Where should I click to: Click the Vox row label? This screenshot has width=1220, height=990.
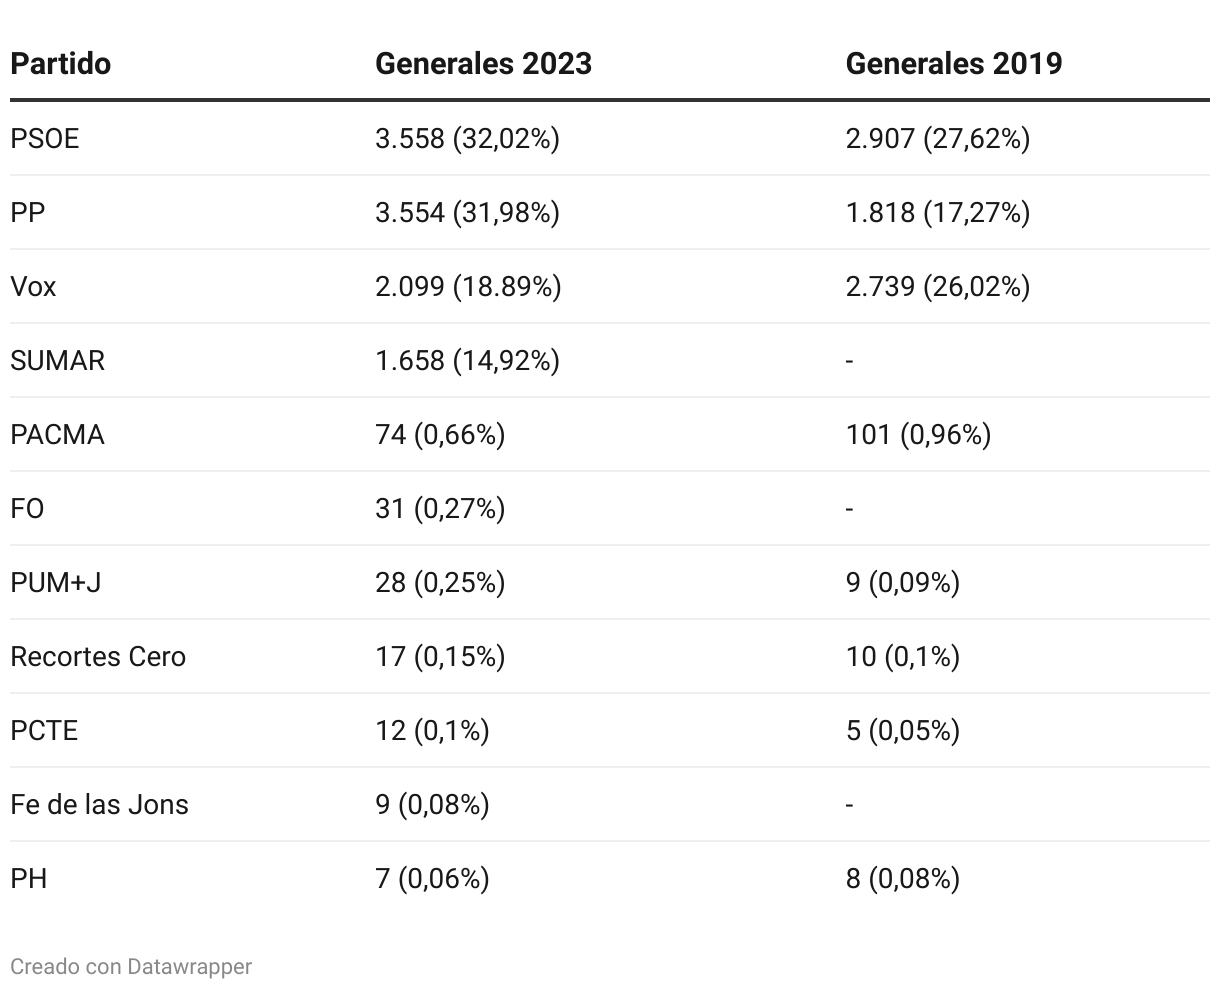pos(33,287)
